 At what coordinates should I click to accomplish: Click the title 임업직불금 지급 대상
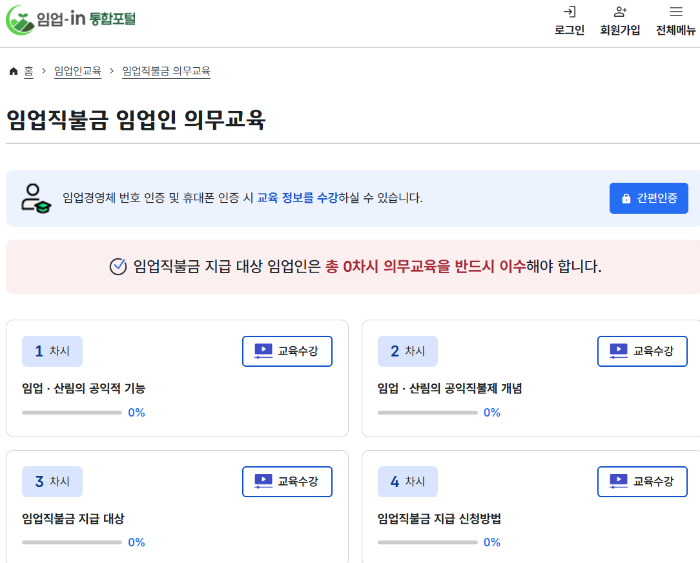(x=73, y=519)
